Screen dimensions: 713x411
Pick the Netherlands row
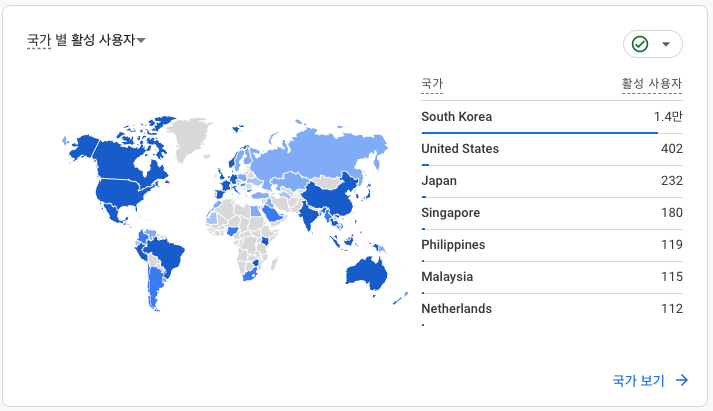pyautogui.click(x=552, y=309)
